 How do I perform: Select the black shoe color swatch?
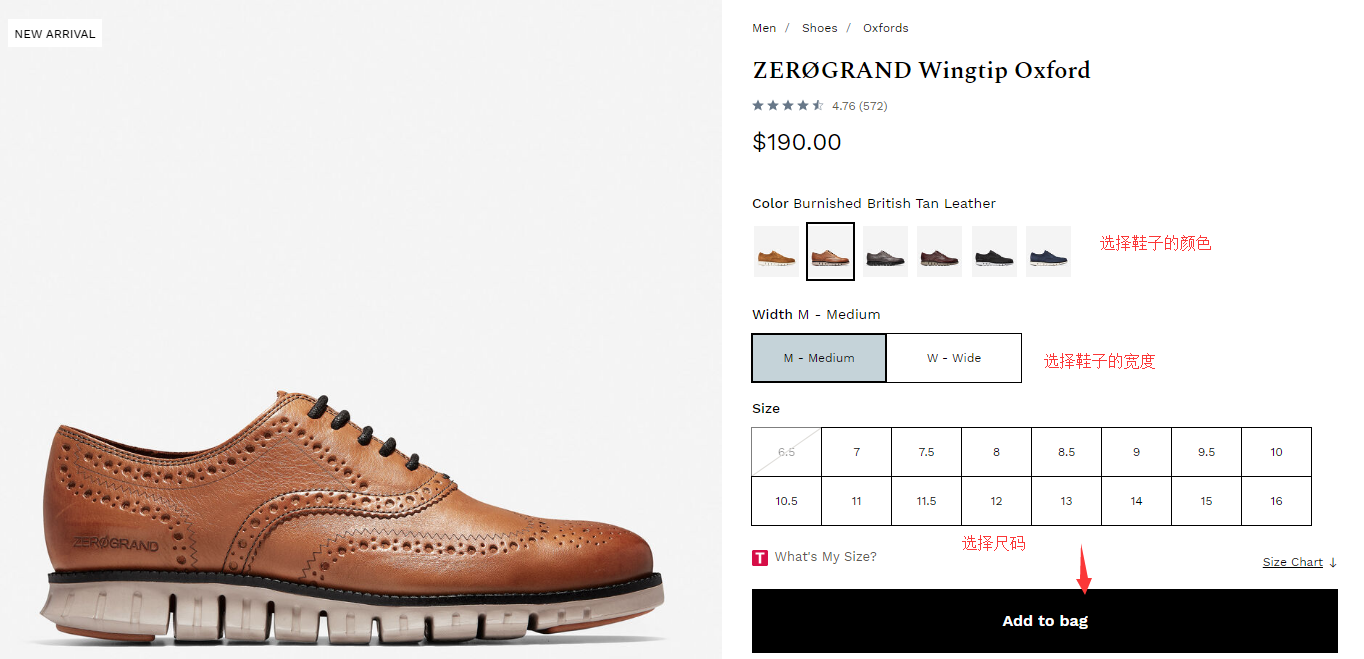[x=994, y=252]
